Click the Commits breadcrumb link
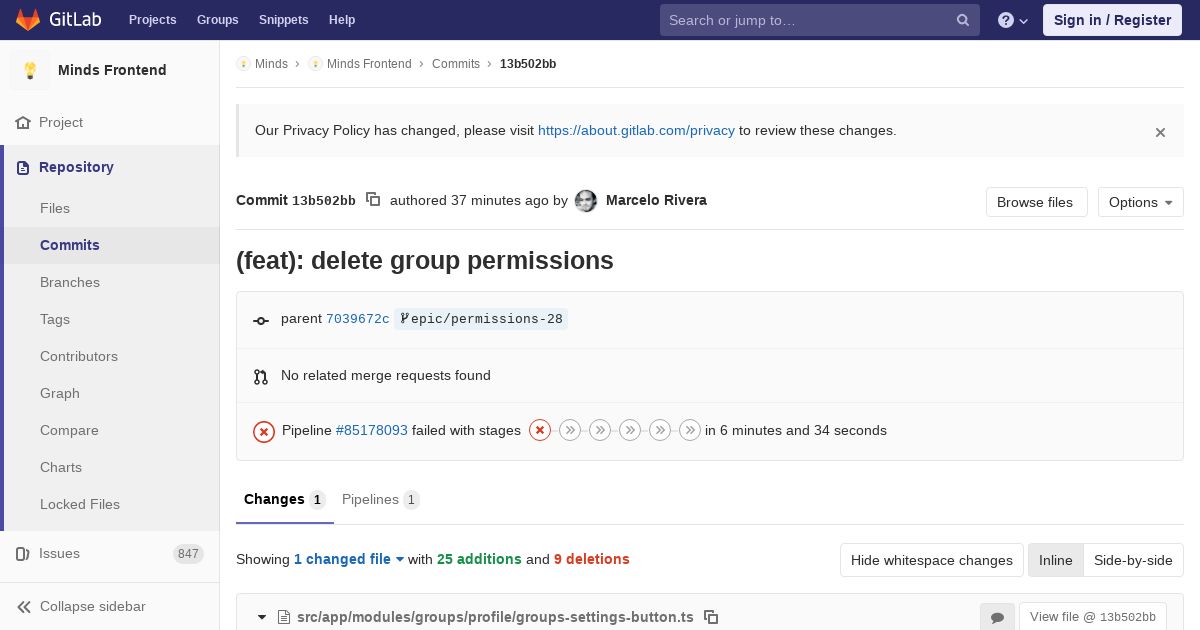This screenshot has height=630, width=1200. pos(456,64)
